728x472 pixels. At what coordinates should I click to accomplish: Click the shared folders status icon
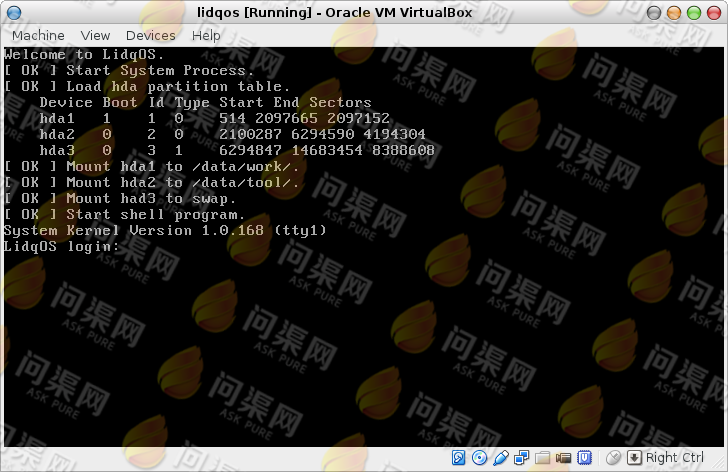[542, 458]
